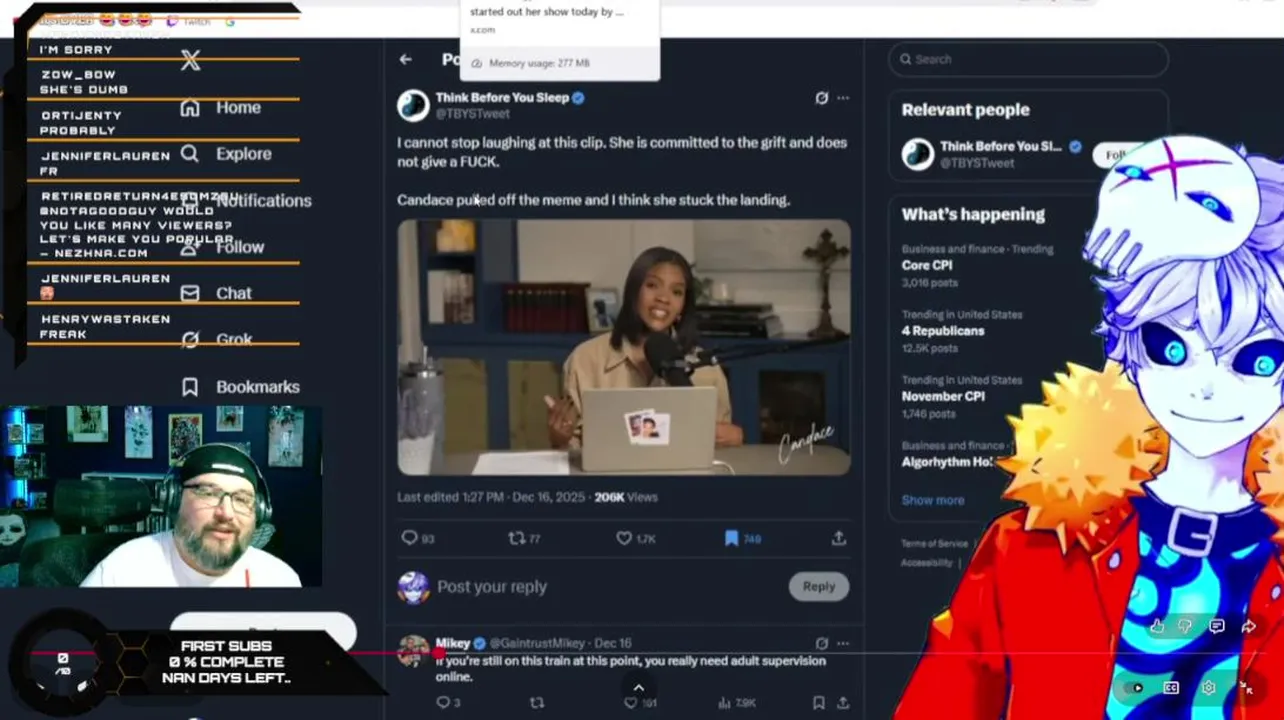
Task: Click the Home menu item
Action: pos(238,107)
